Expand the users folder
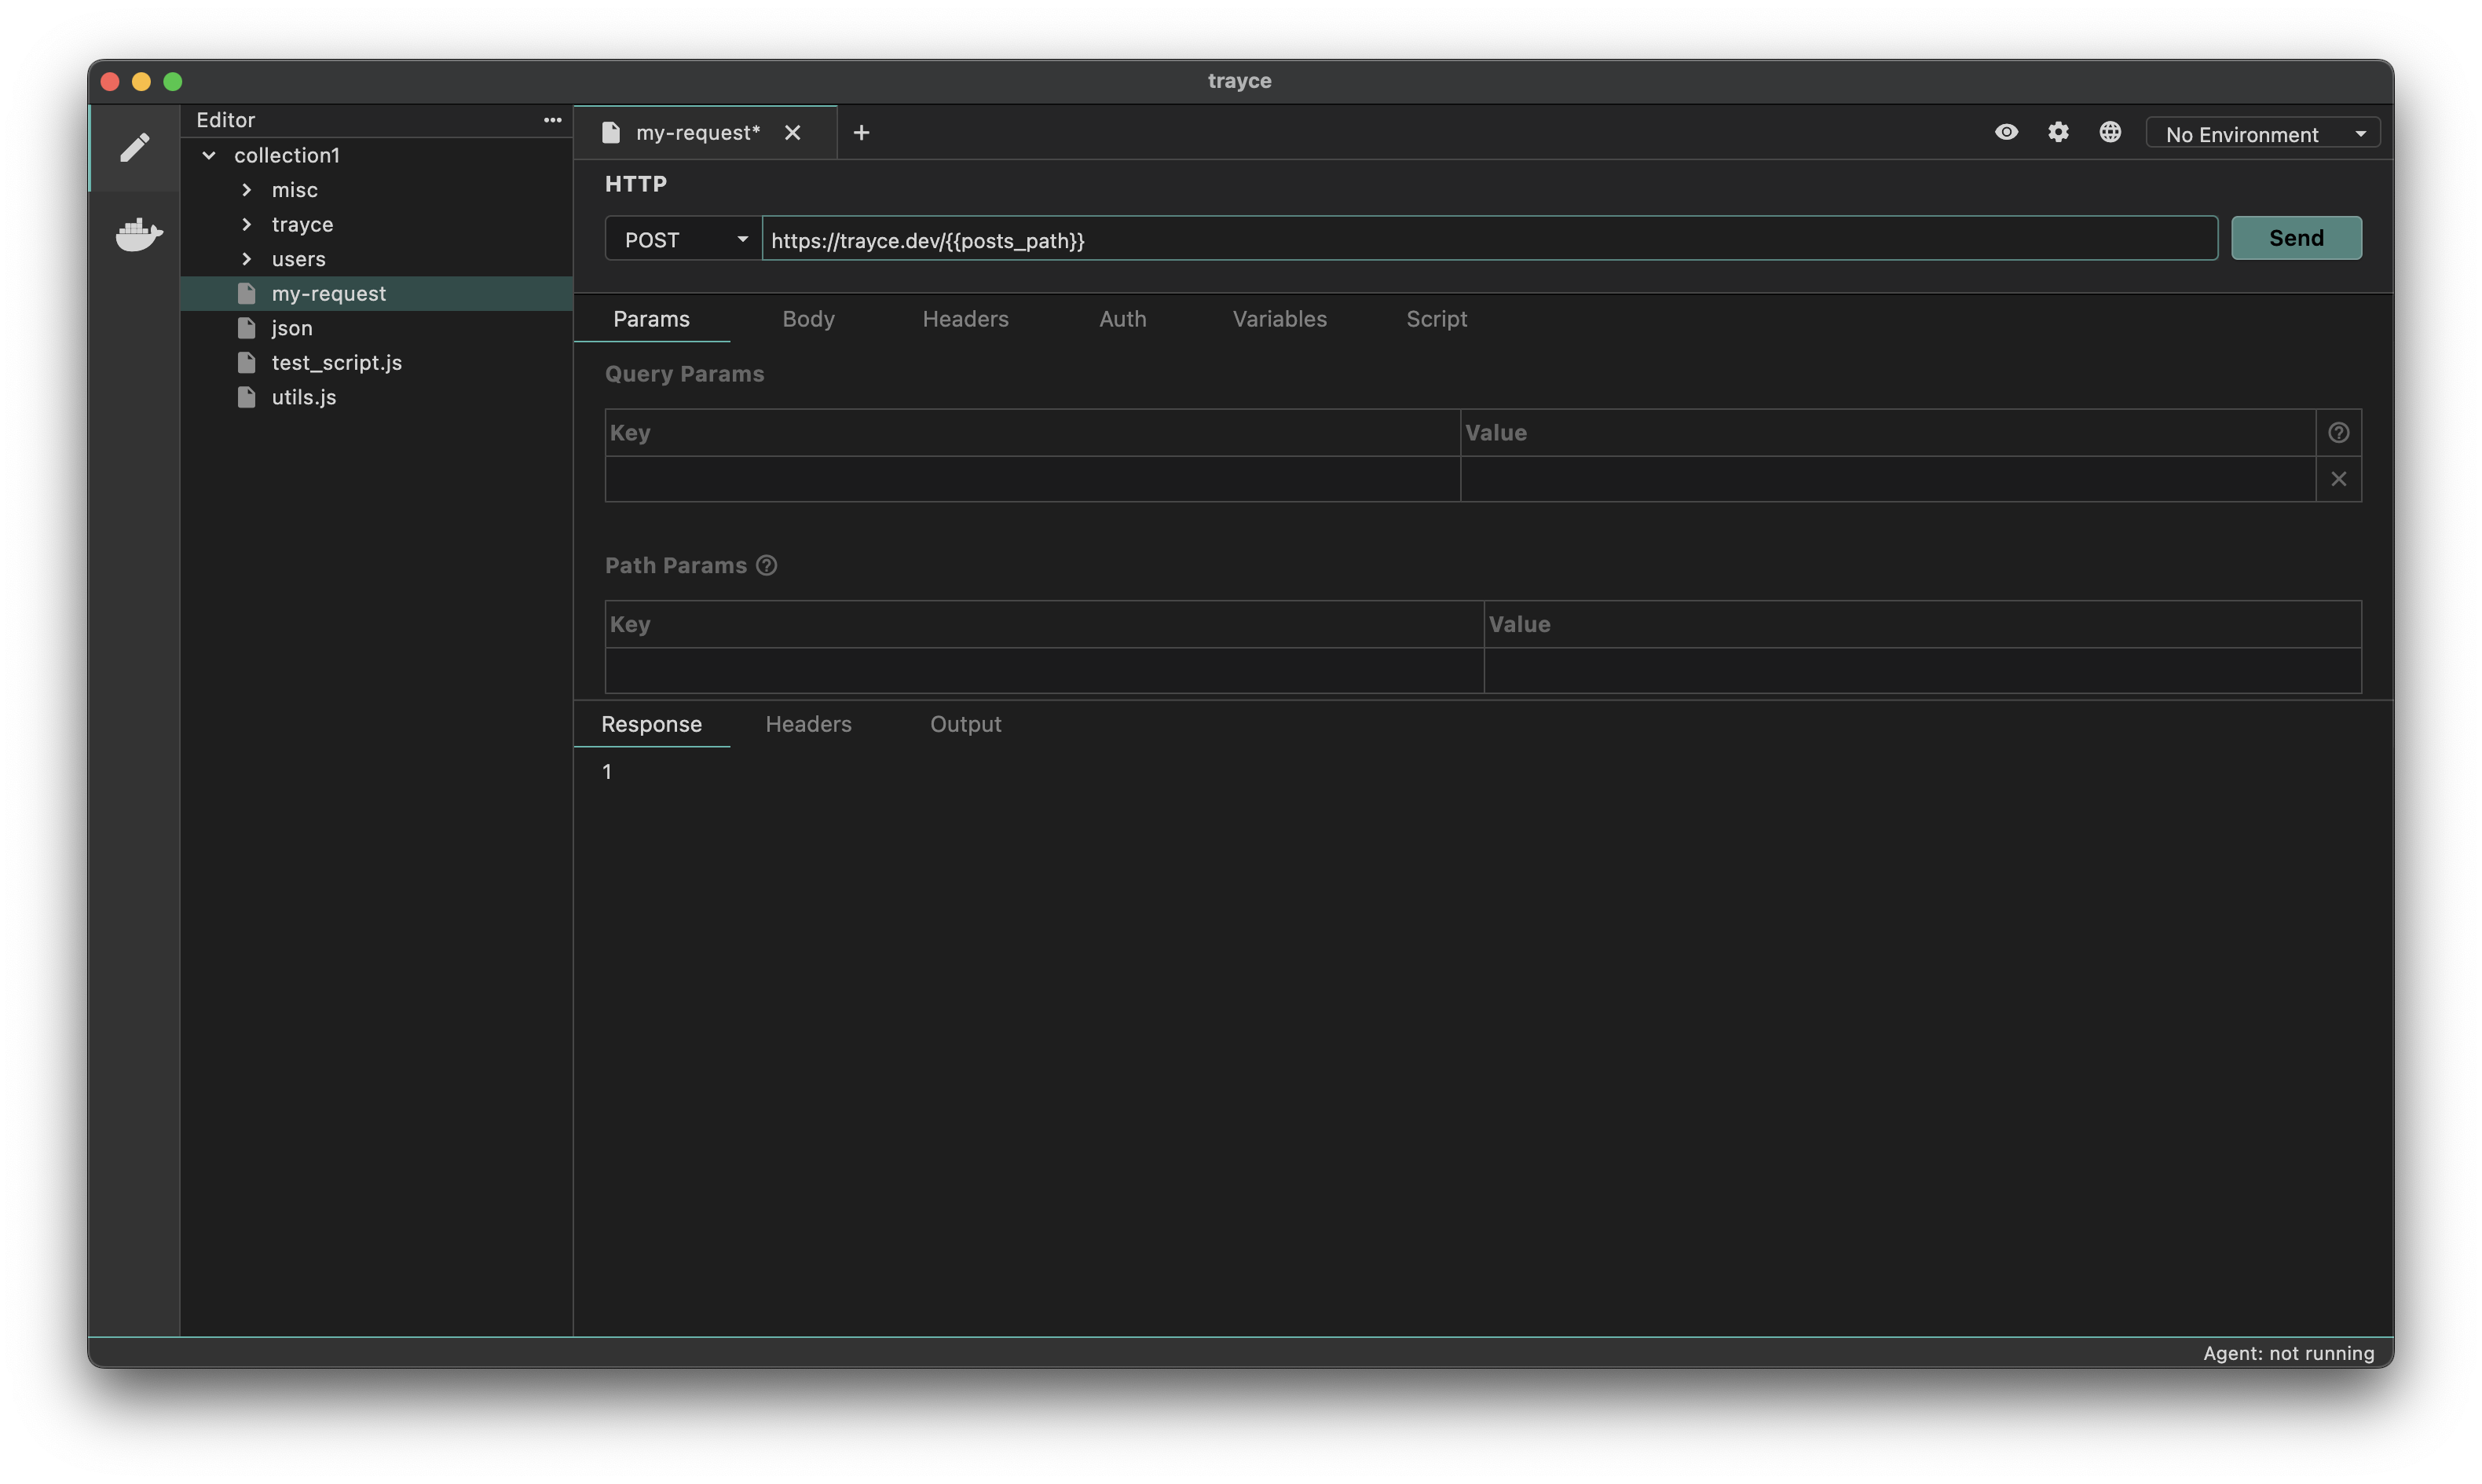Viewport: 2482px width, 1484px height. (x=246, y=259)
